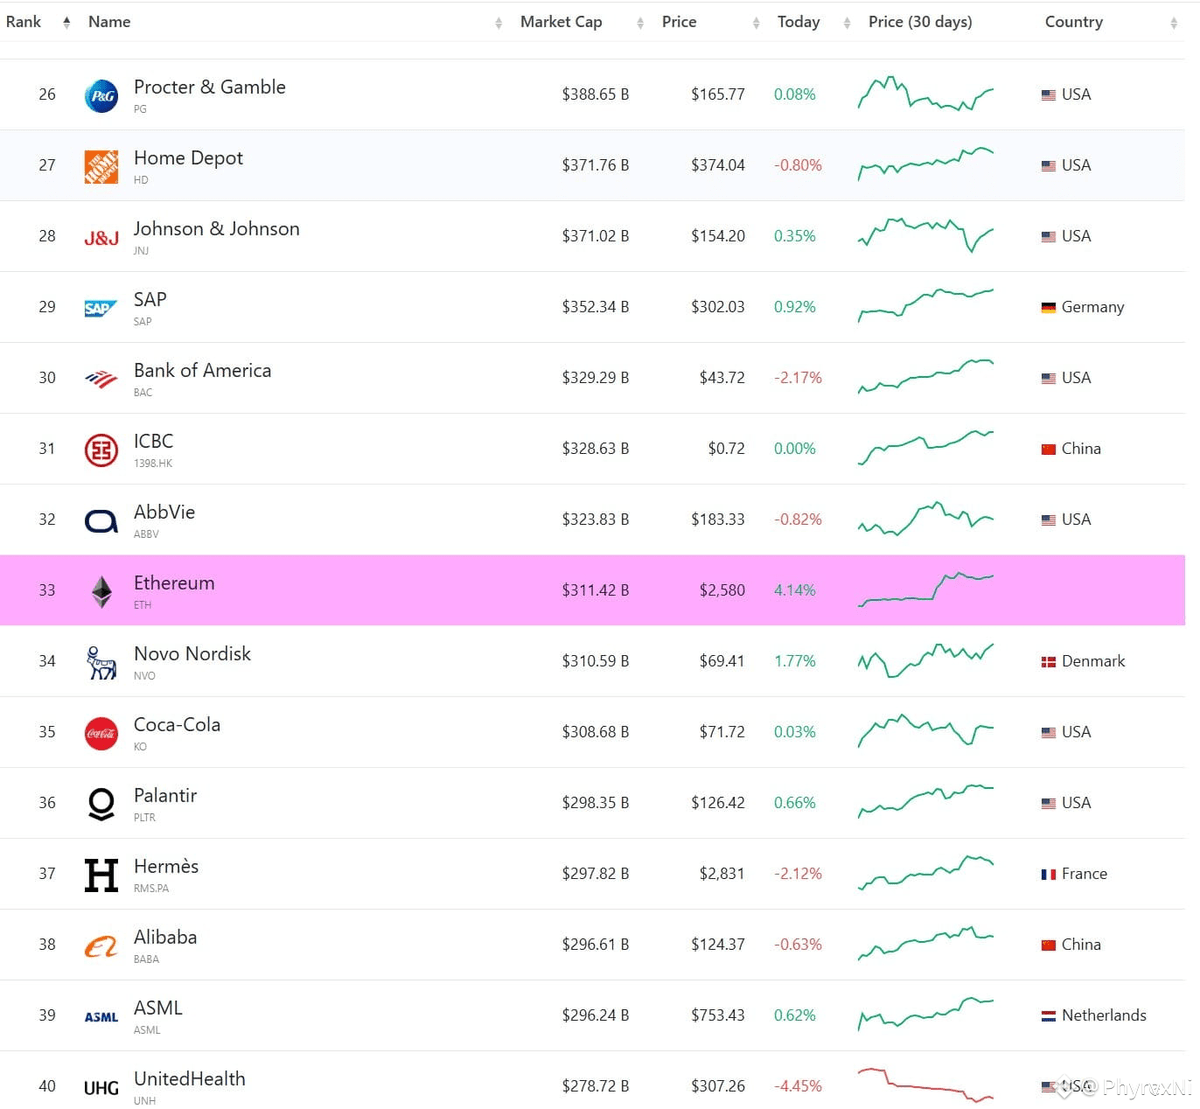Click the French flag next to France
Image resolution: width=1200 pixels, height=1109 pixels.
tap(1048, 874)
